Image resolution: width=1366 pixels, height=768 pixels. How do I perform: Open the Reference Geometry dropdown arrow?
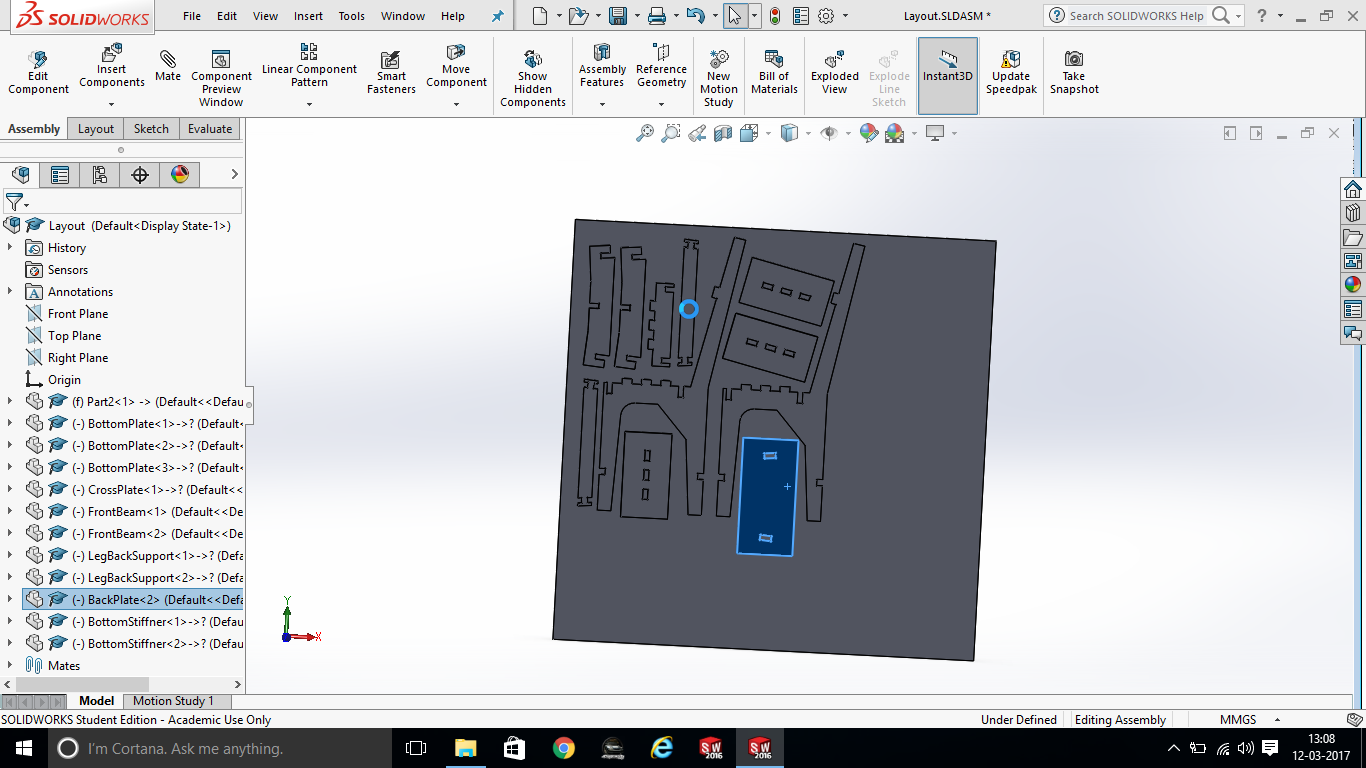pyautogui.click(x=661, y=104)
